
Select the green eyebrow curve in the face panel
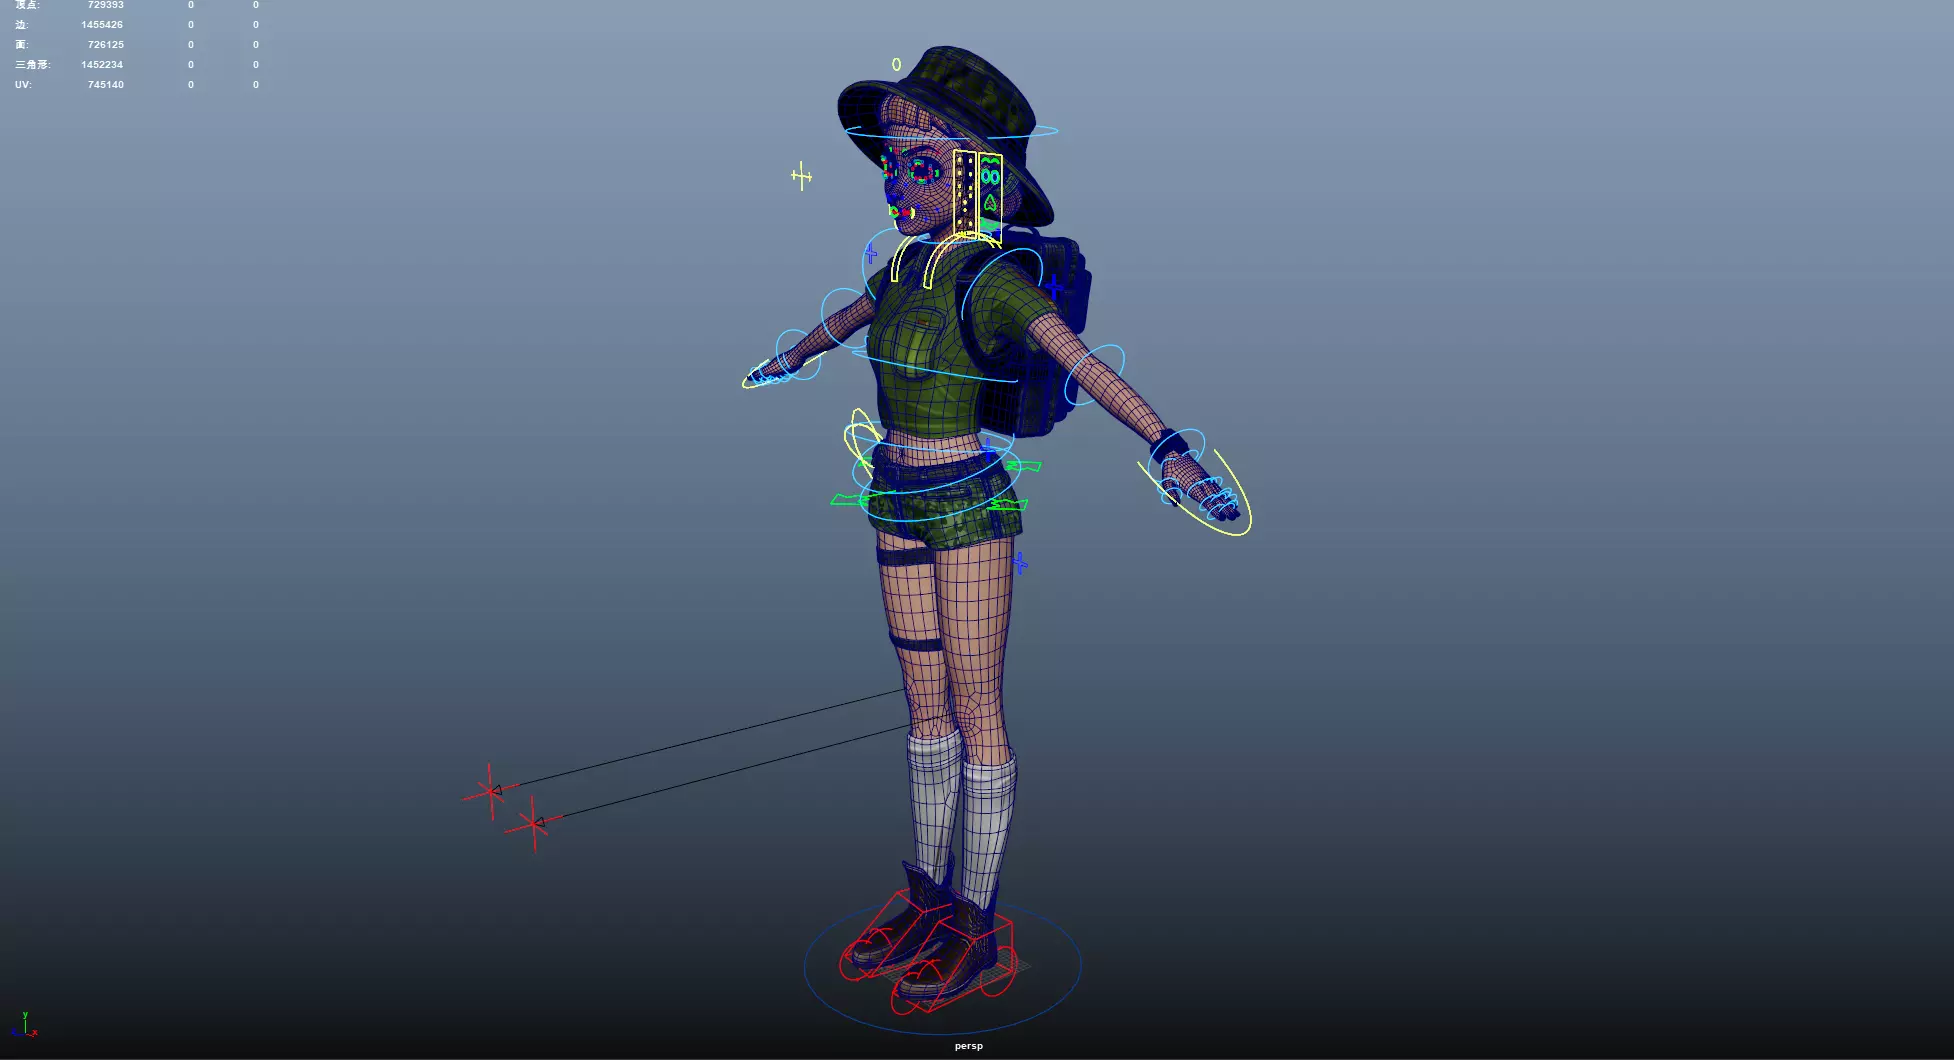pyautogui.click(x=990, y=158)
